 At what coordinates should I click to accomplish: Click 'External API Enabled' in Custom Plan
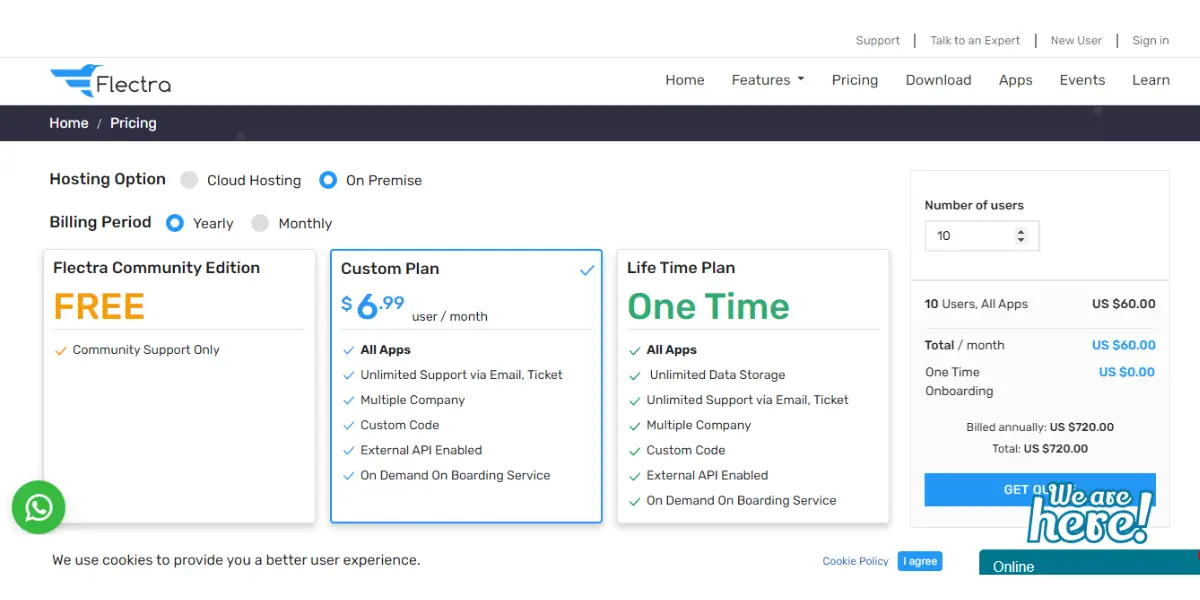click(421, 450)
